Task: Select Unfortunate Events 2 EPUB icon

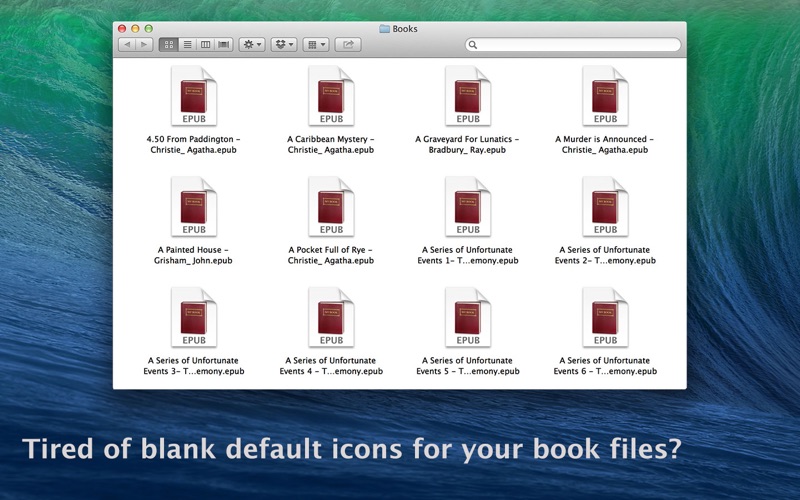Action: point(605,207)
